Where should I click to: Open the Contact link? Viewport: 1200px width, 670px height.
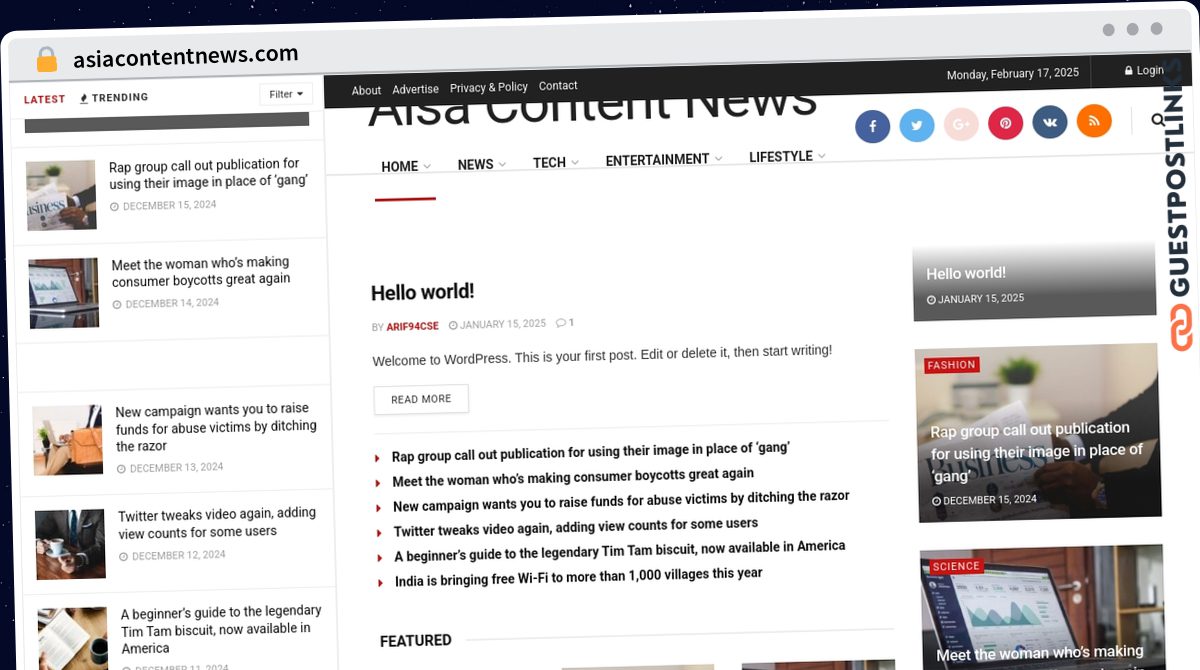(x=558, y=86)
